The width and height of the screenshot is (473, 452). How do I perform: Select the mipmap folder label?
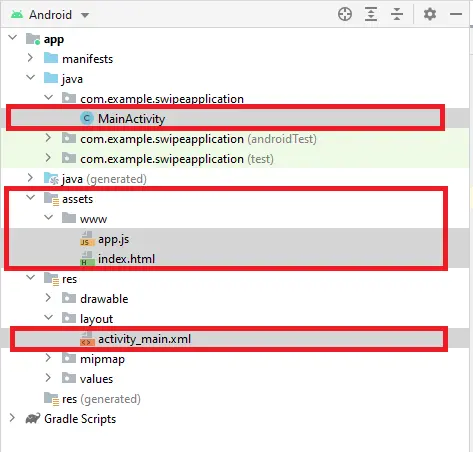click(x=102, y=359)
